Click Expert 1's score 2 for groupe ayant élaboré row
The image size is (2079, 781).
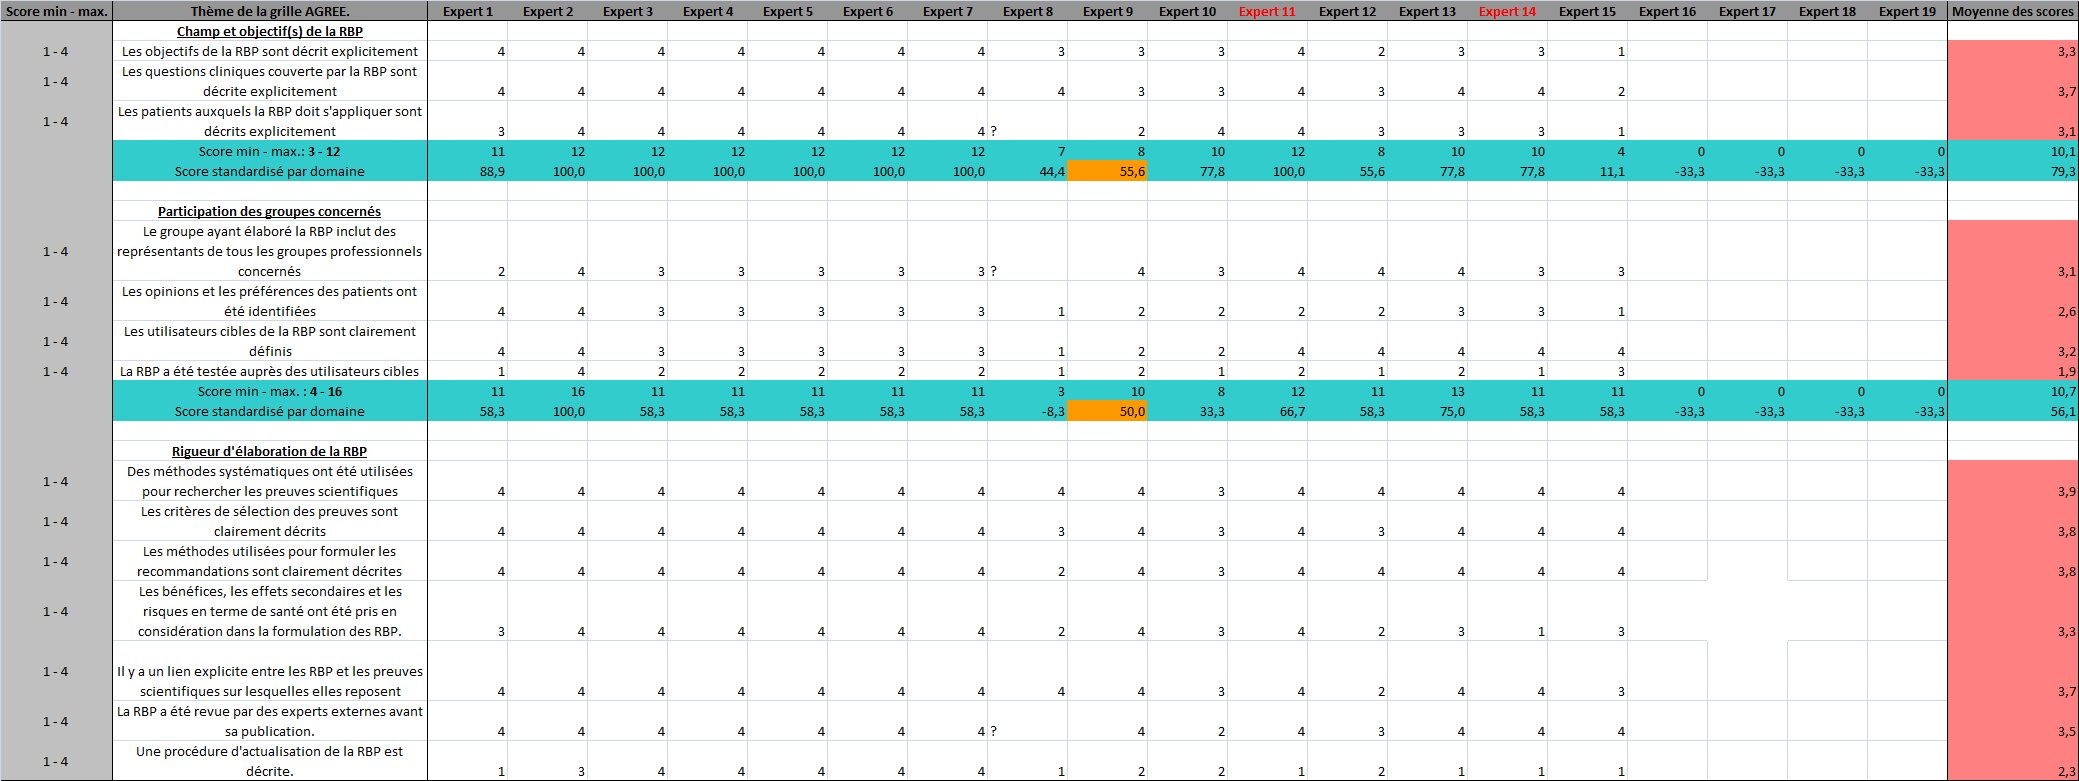[468, 251]
